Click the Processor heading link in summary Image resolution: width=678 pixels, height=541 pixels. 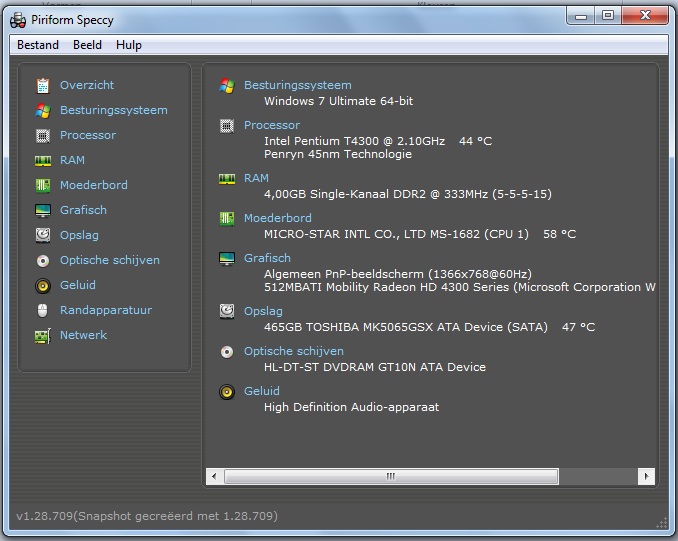[x=271, y=125]
